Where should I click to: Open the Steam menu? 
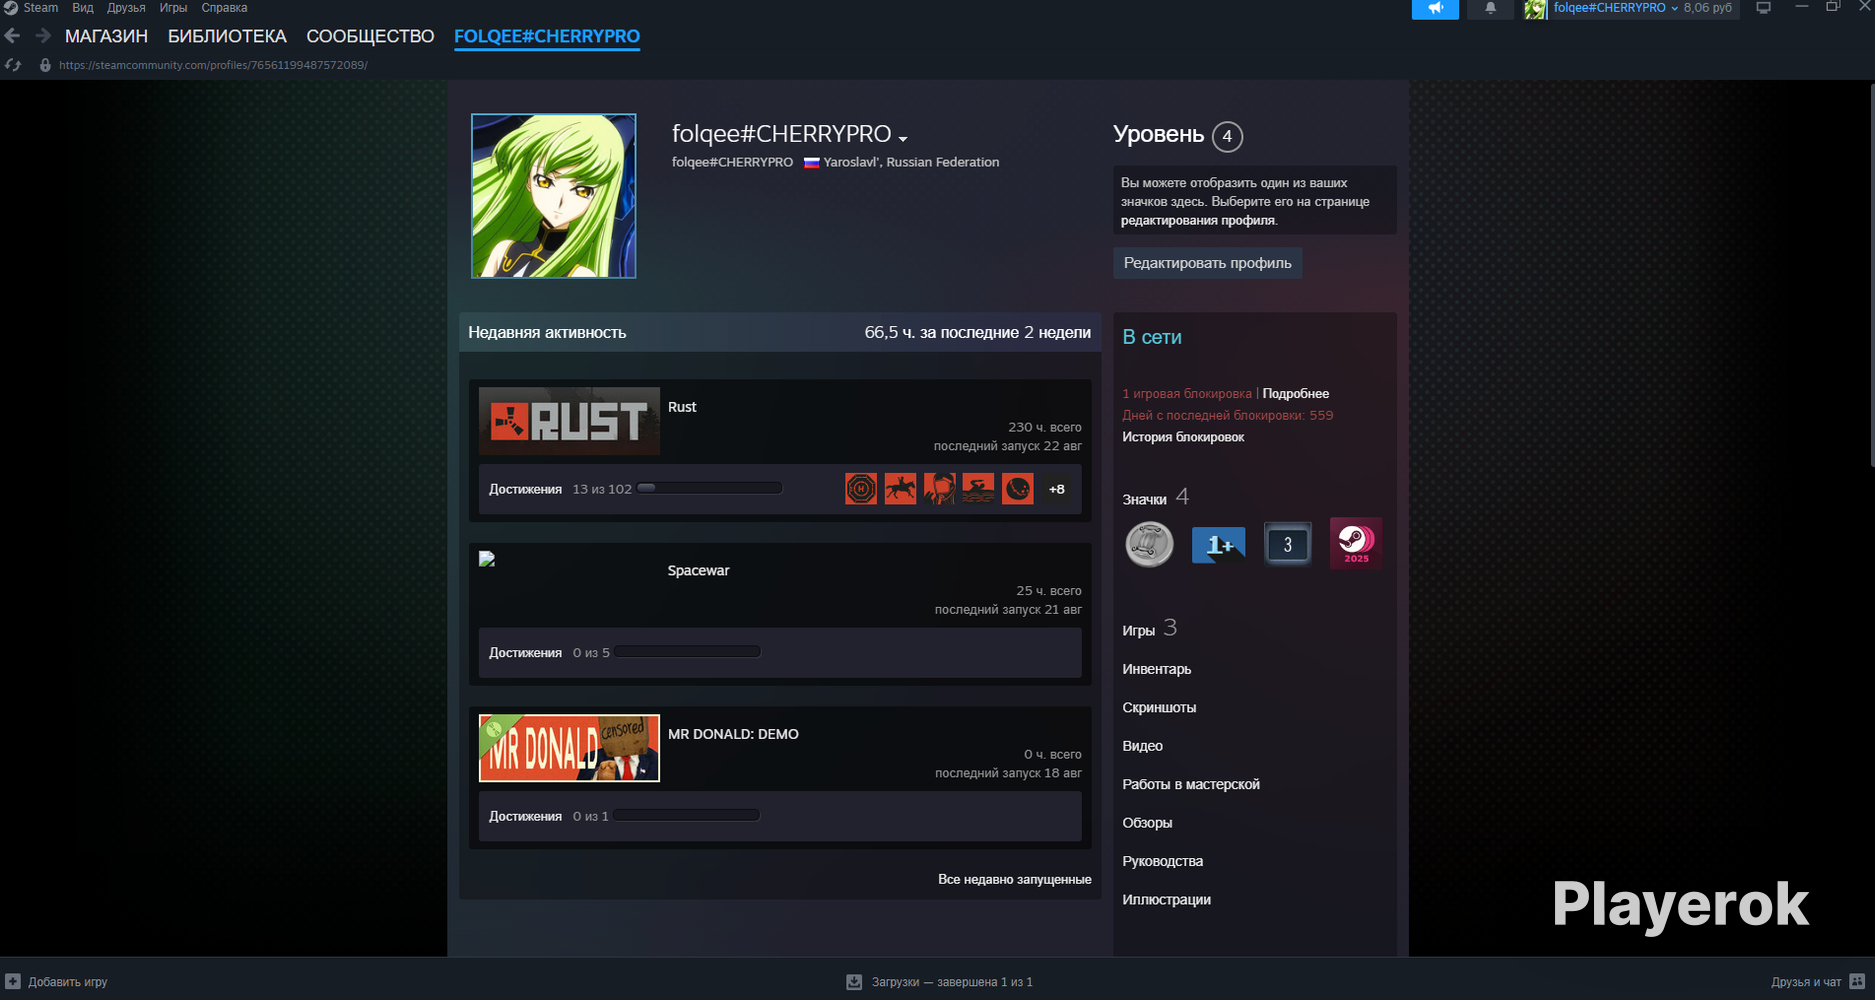click(x=41, y=8)
